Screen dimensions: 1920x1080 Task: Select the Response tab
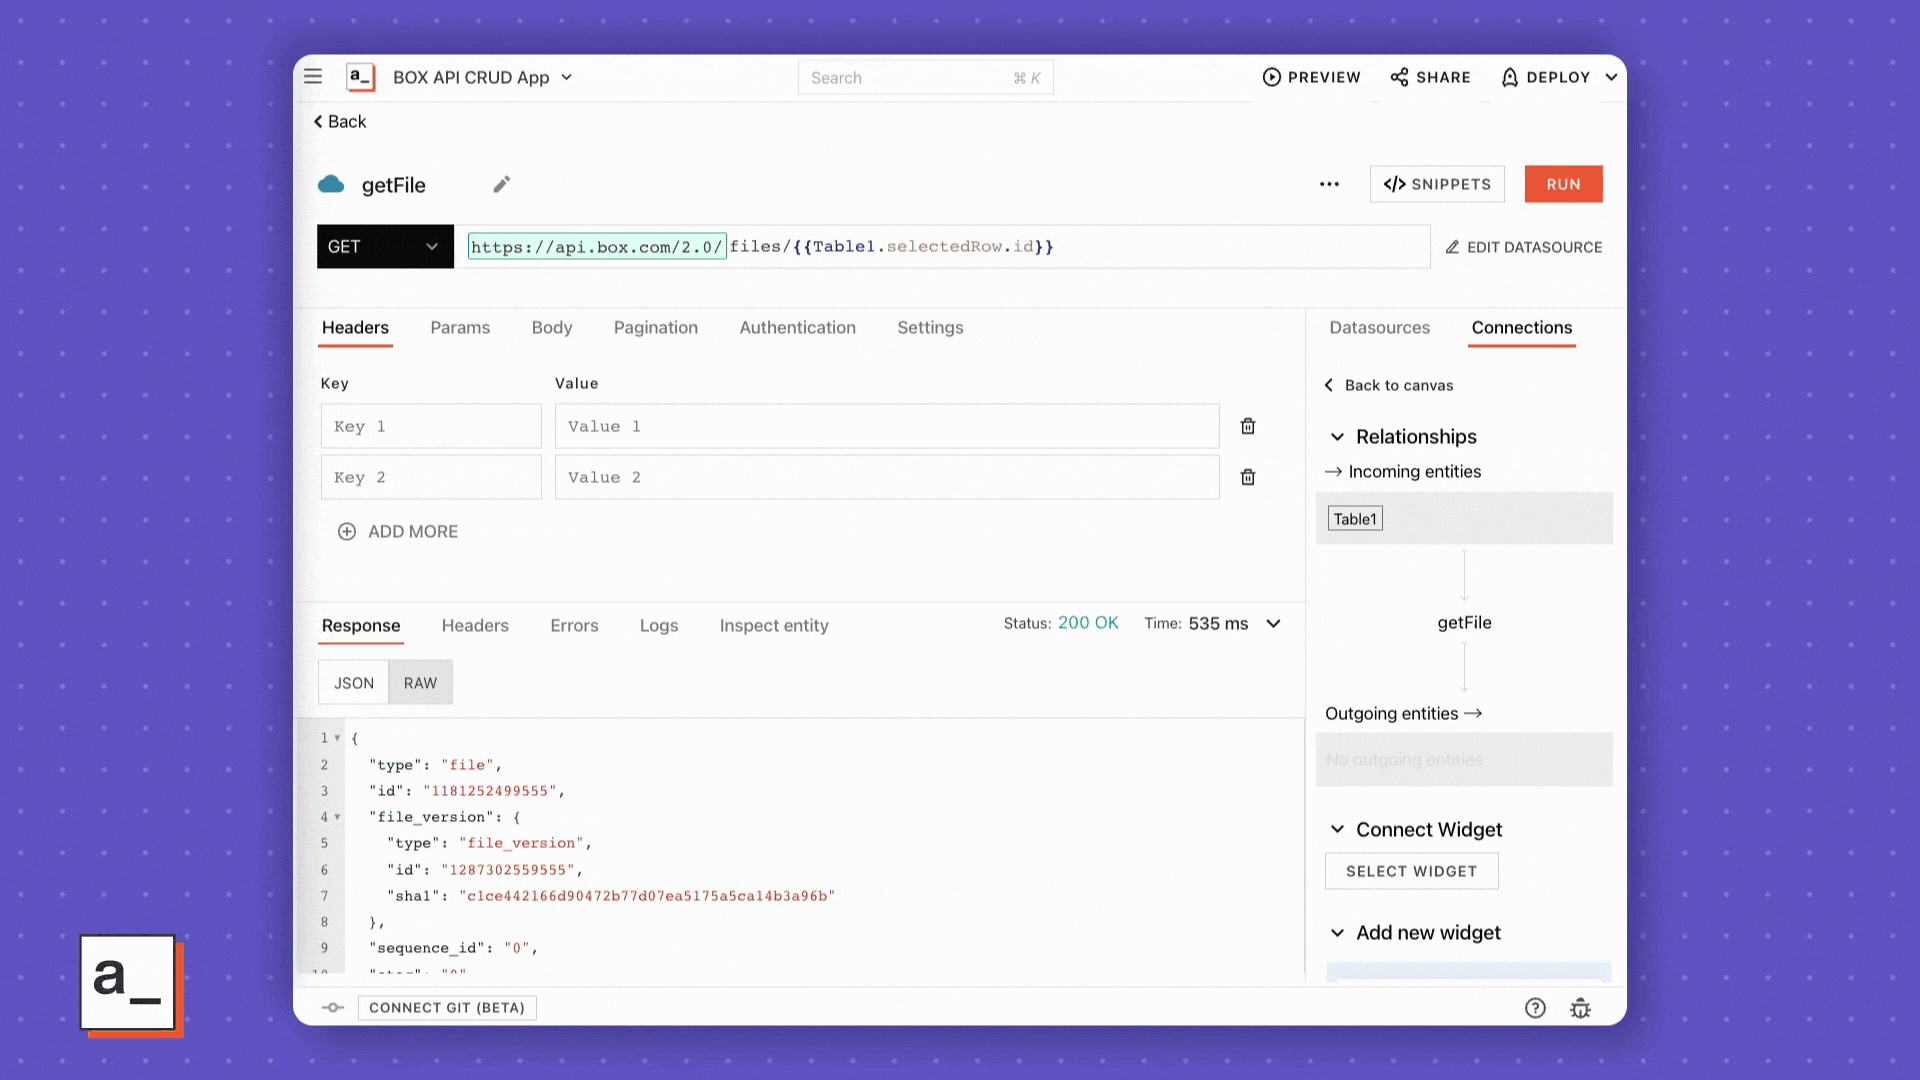coord(361,626)
